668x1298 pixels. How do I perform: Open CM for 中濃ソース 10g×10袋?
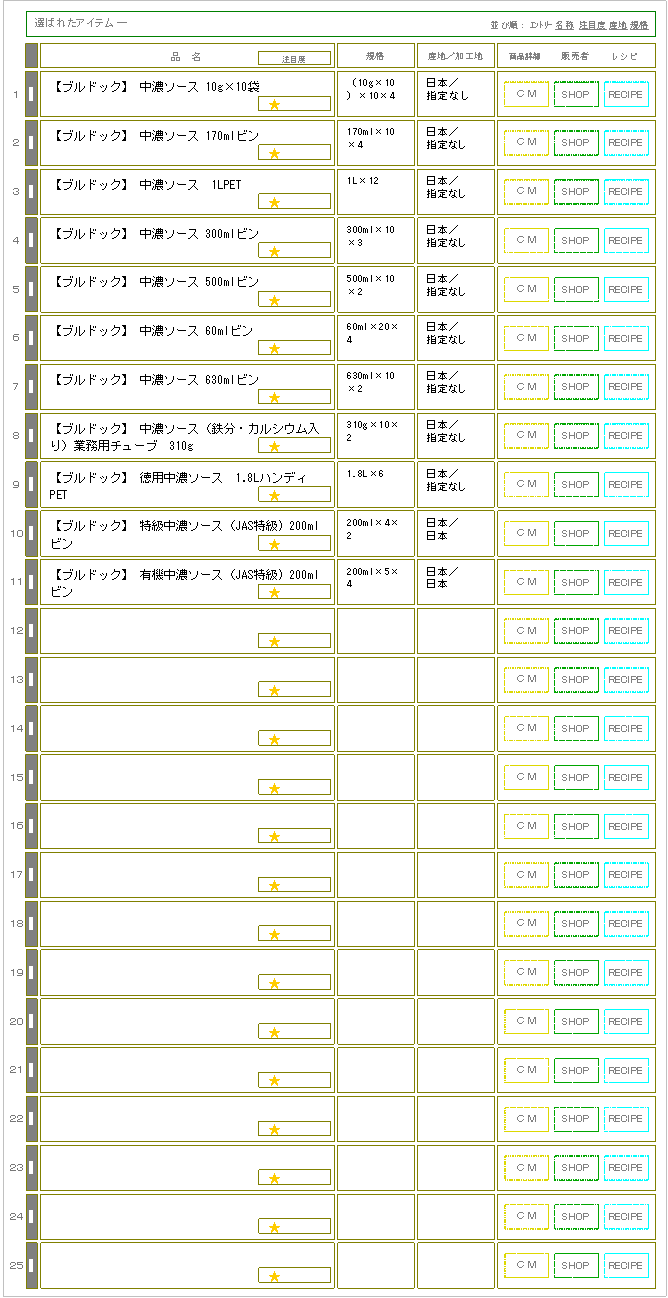[x=526, y=94]
